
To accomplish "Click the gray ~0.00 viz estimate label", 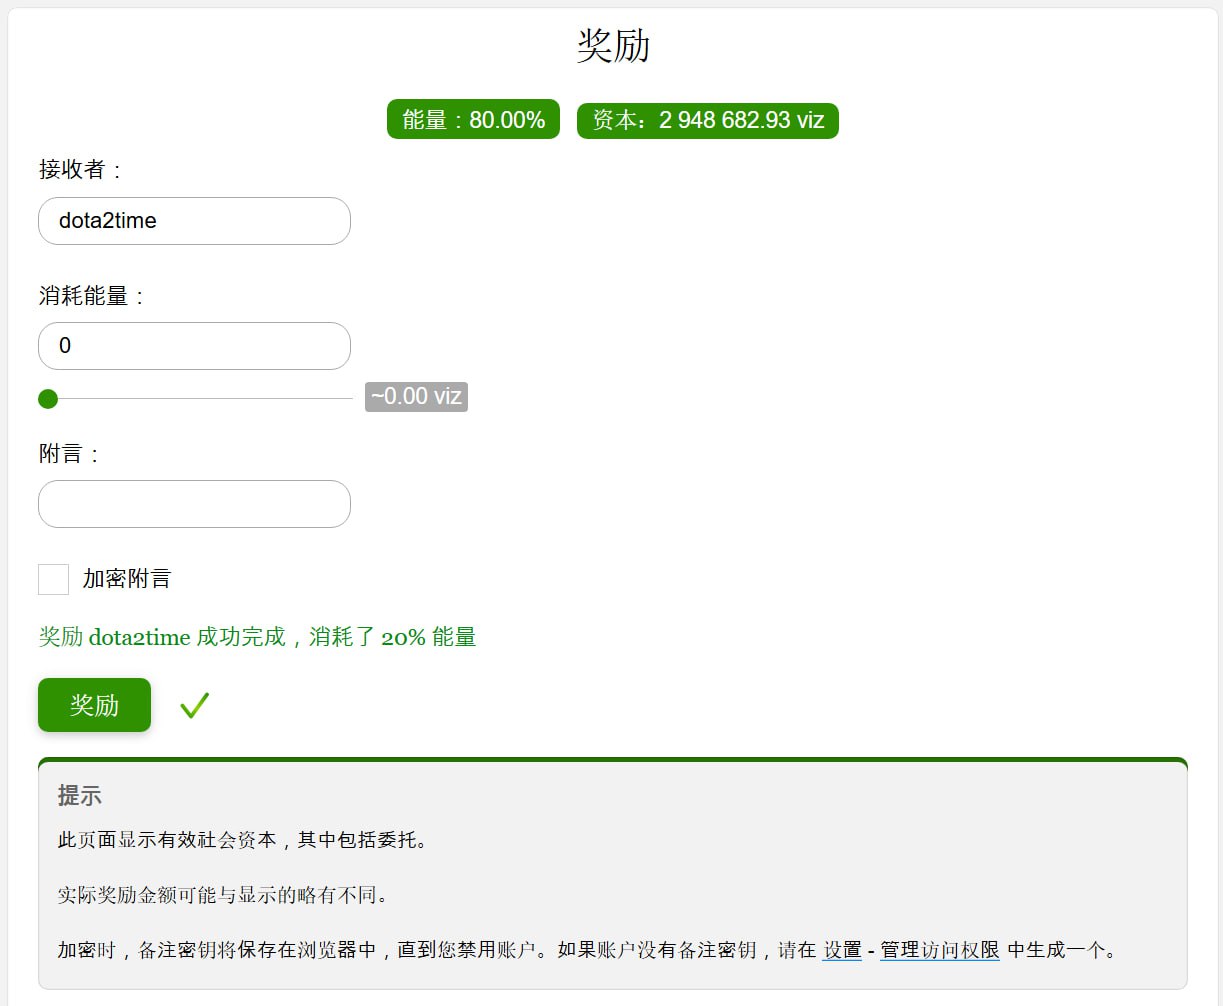I will (416, 397).
